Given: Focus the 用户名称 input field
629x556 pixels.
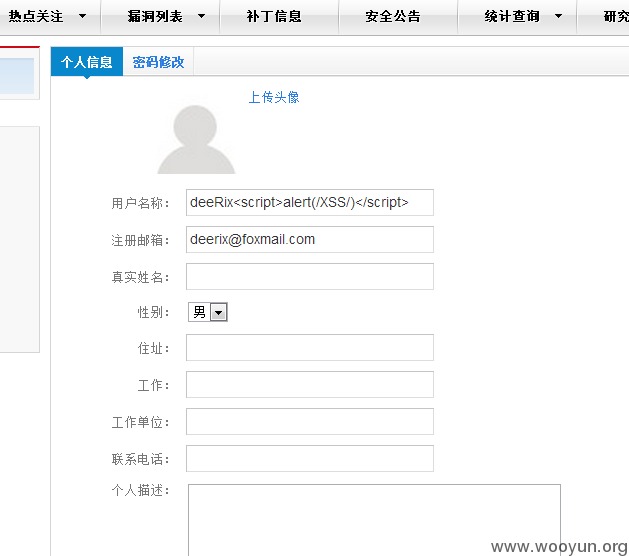Looking at the screenshot, I should tap(310, 203).
